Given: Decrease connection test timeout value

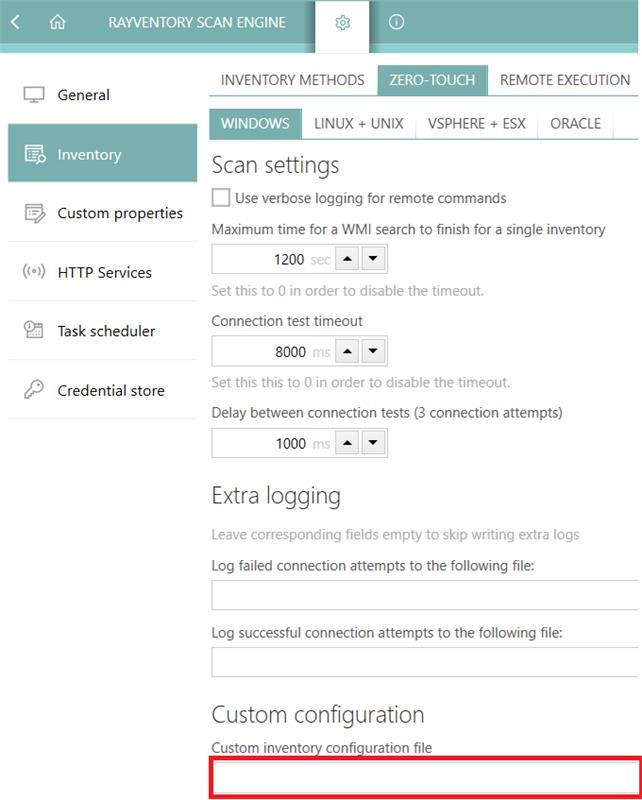Looking at the screenshot, I should pyautogui.click(x=373, y=351).
